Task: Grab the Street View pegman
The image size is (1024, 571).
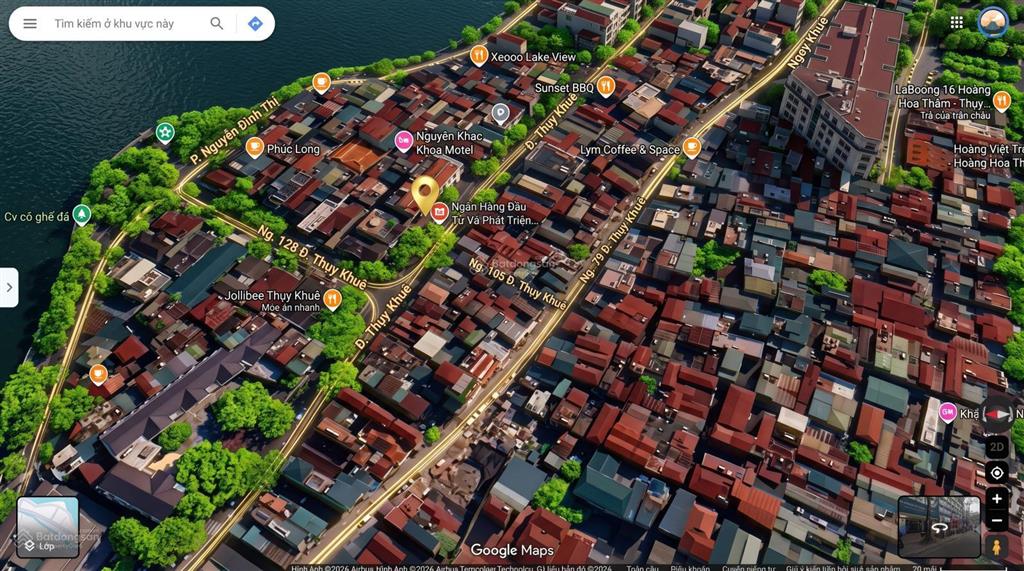Action: tap(997, 546)
